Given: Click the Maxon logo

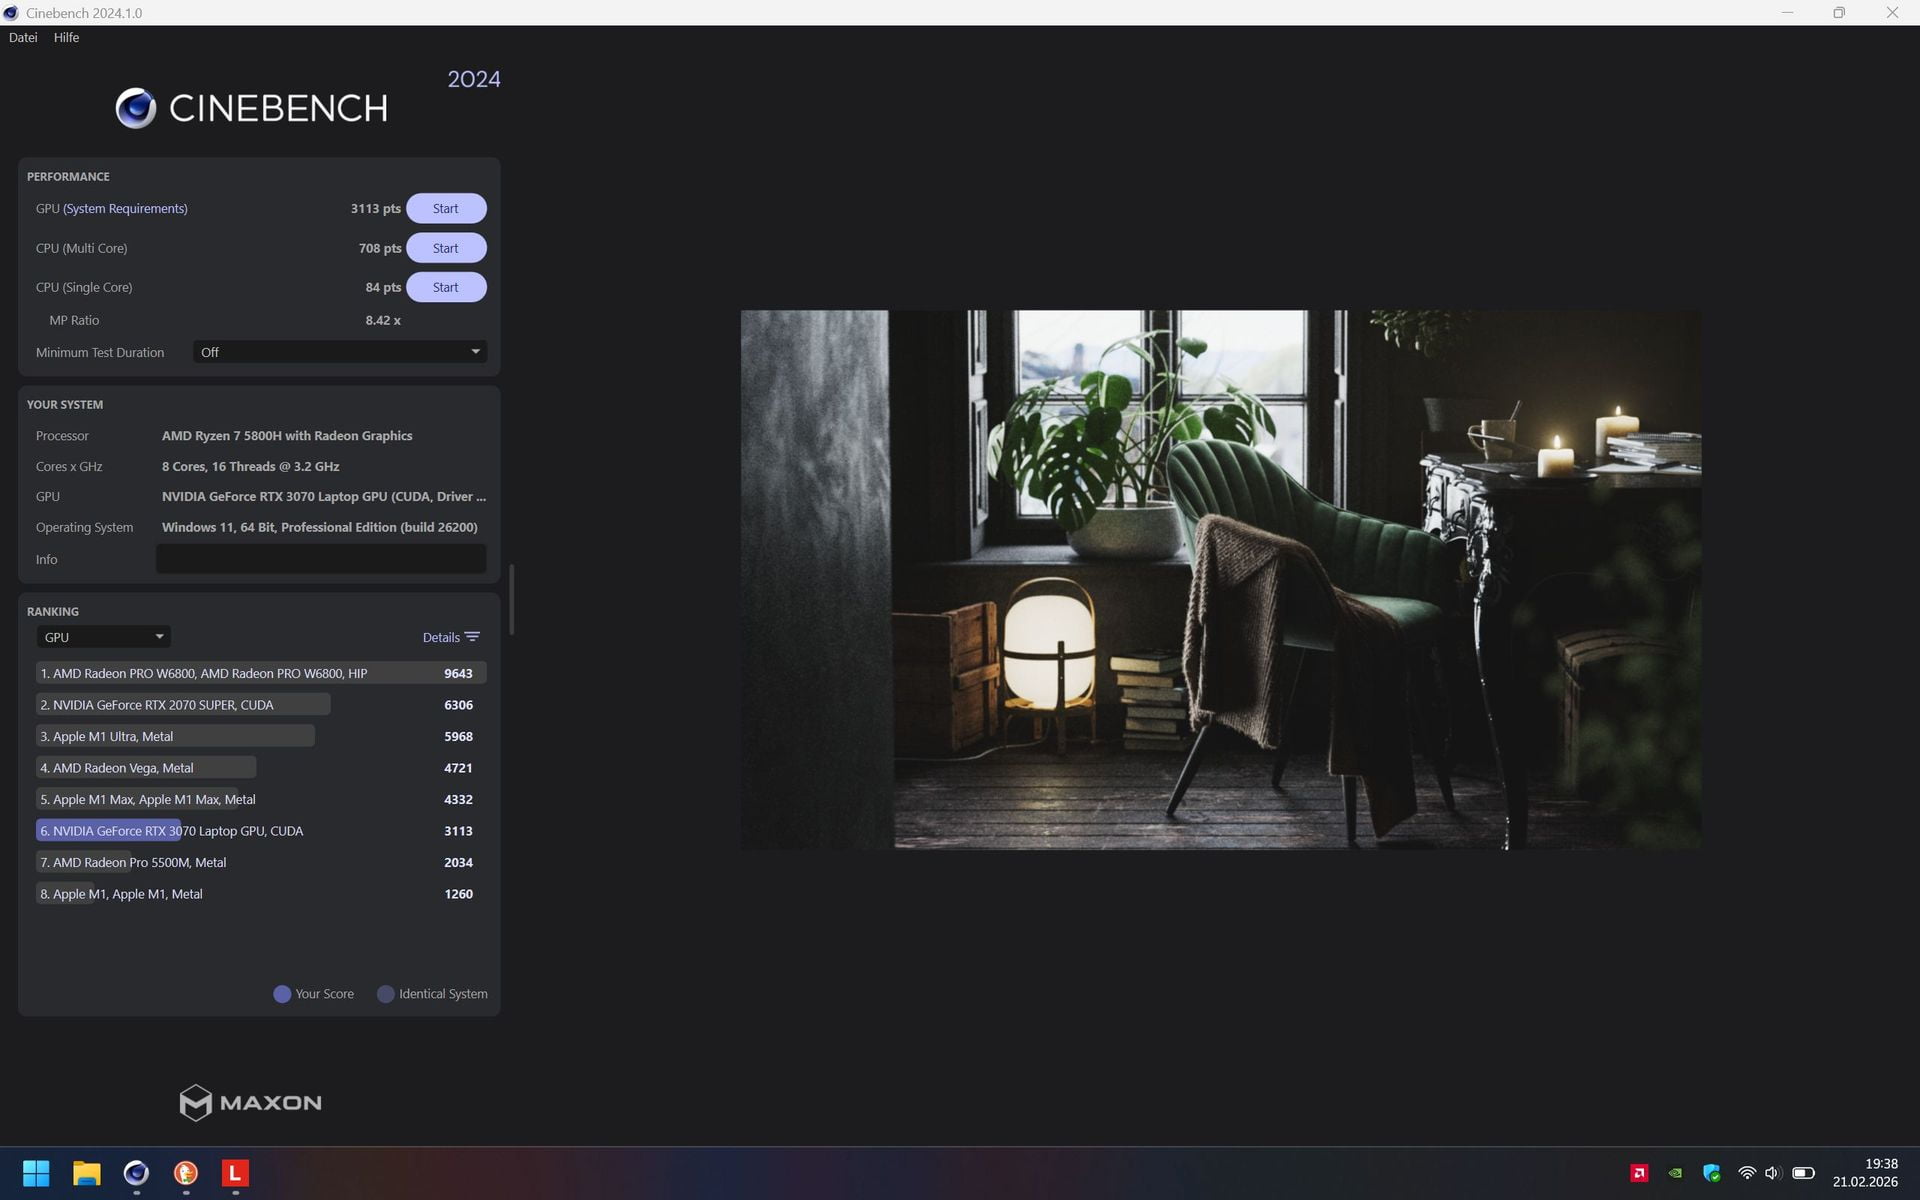Looking at the screenshot, I should click(x=250, y=1102).
